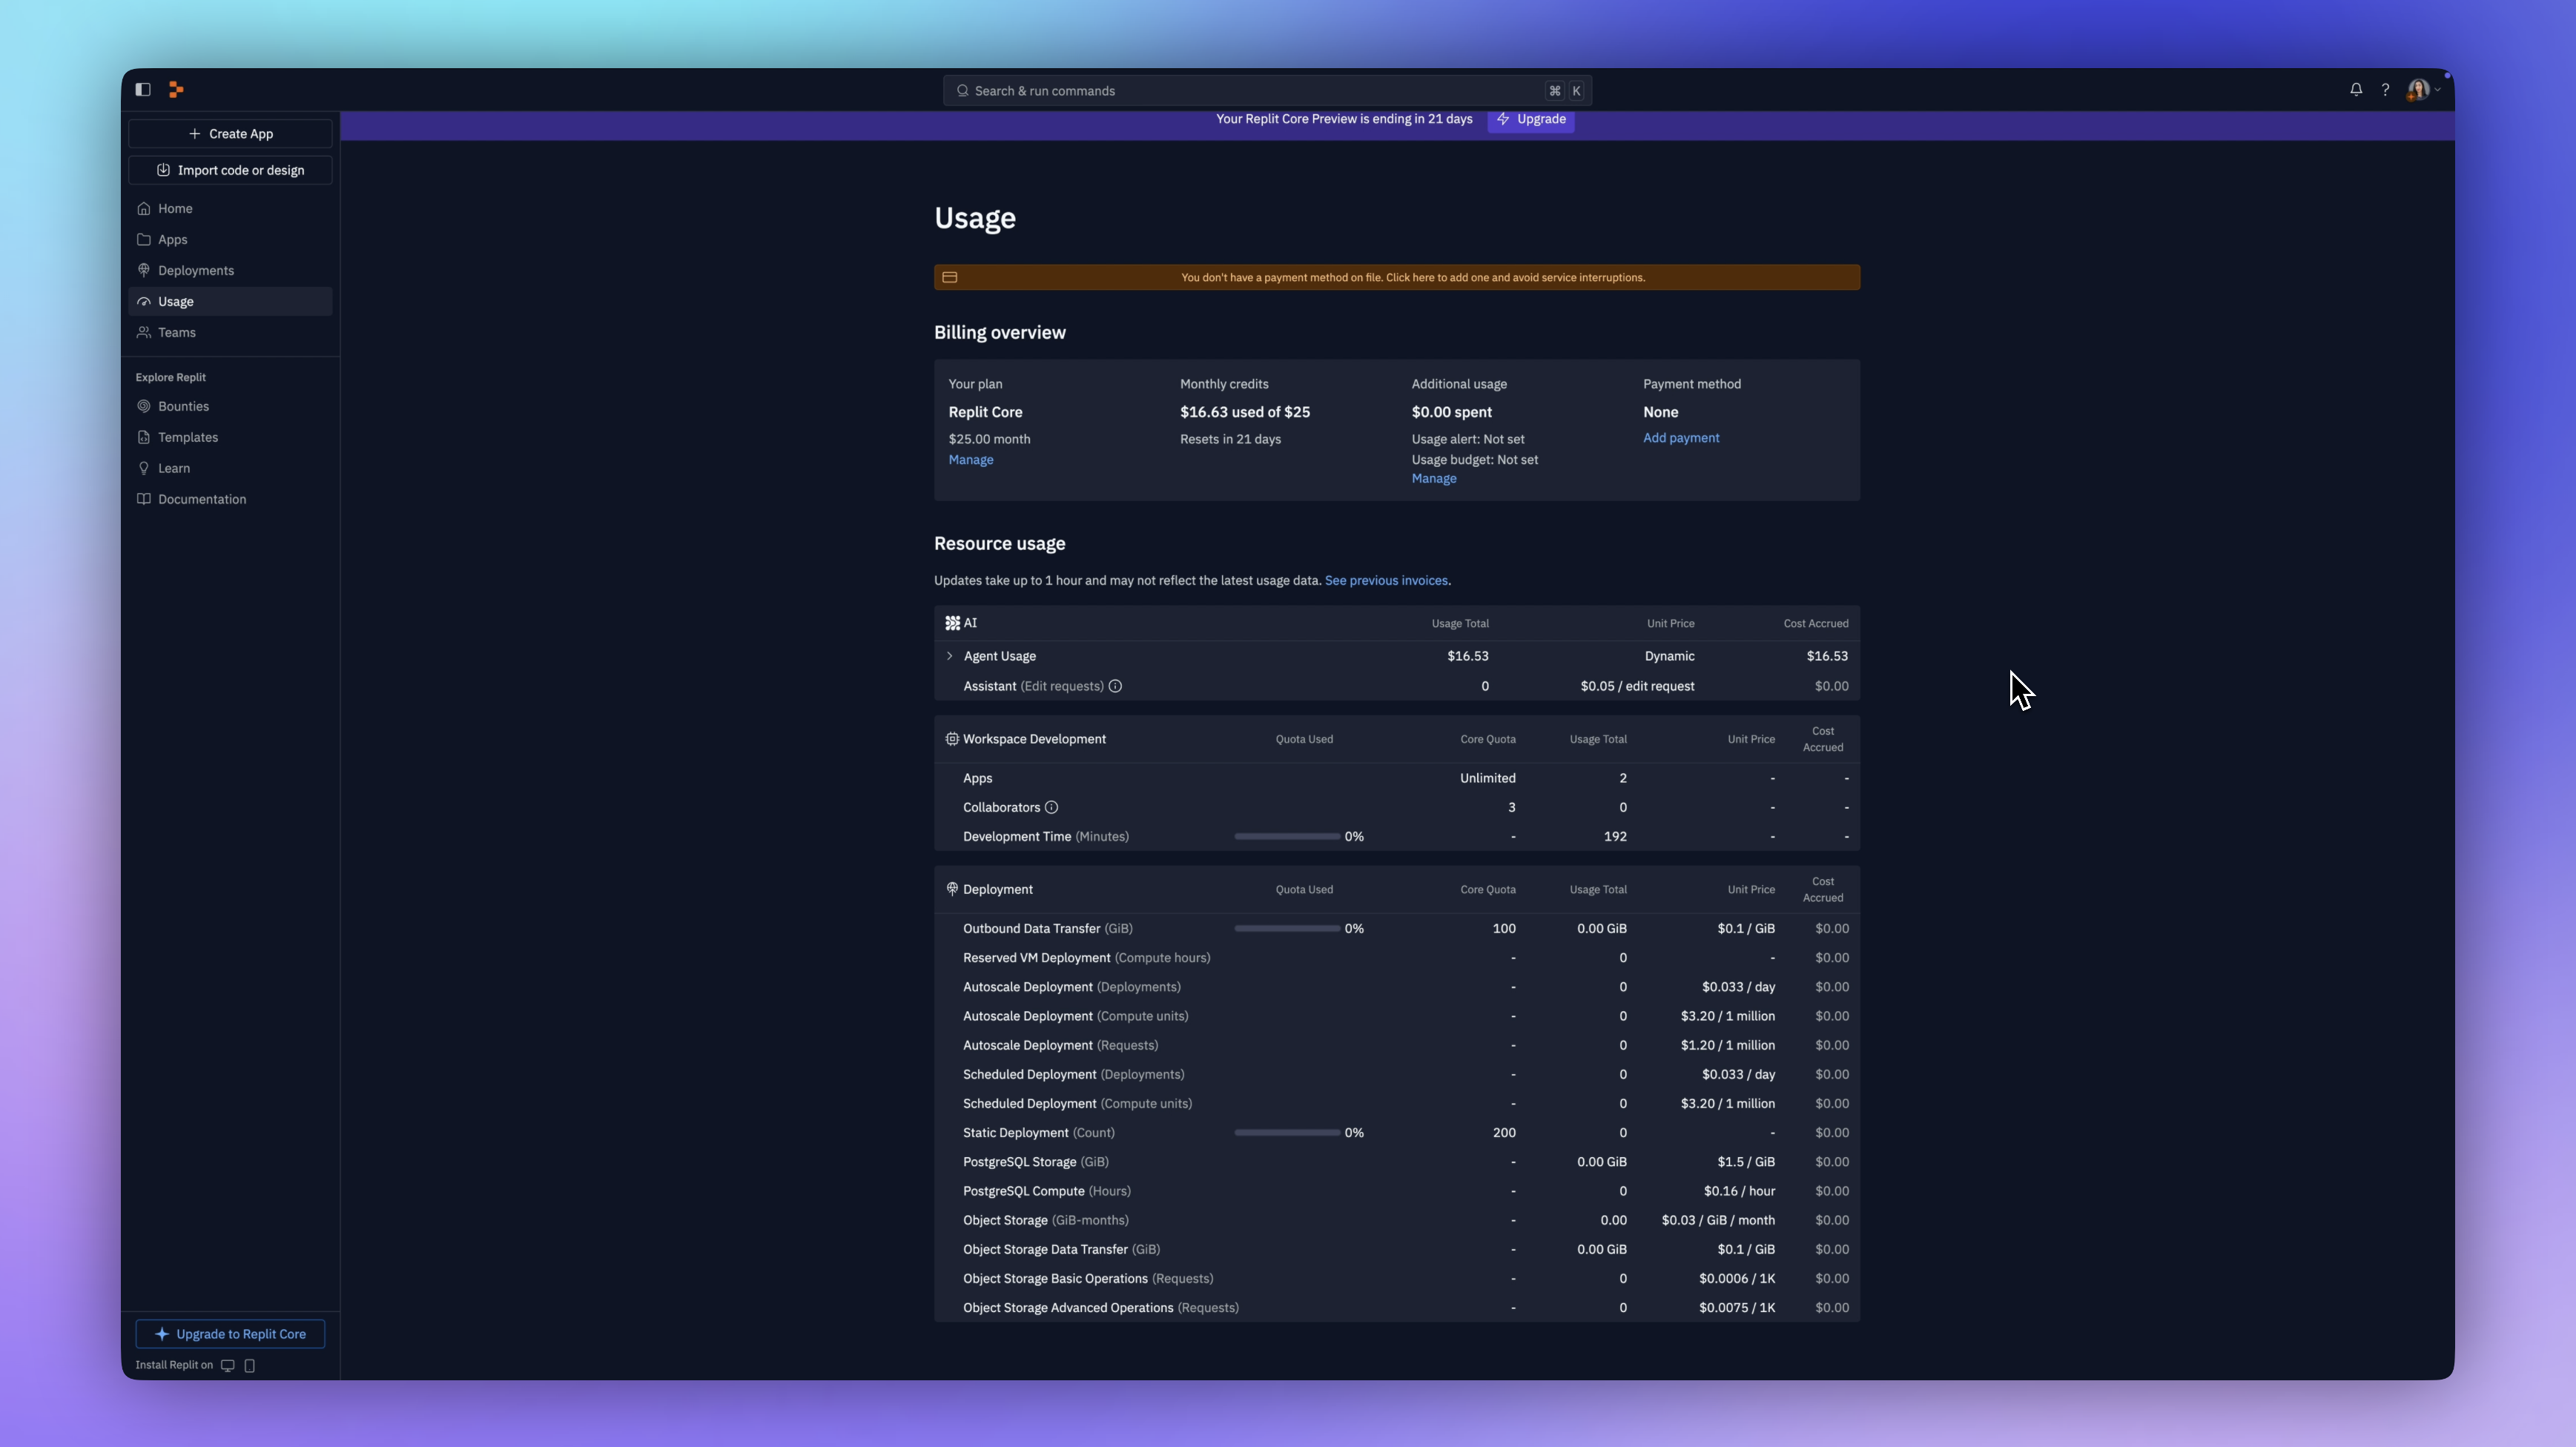Click the Bounties icon
This screenshot has width=2576, height=1447.
[x=144, y=407]
